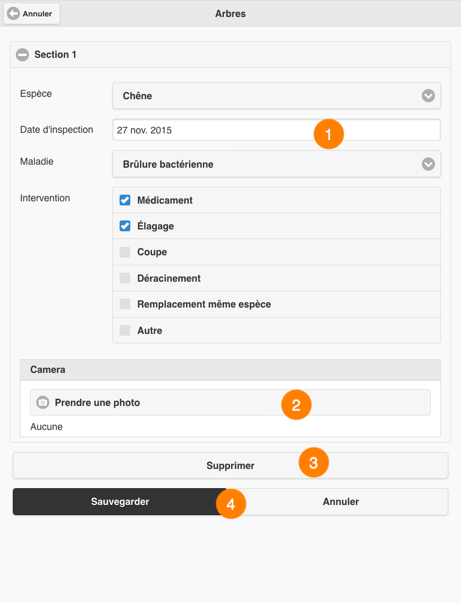Click the Date d'inspection input field
461x603 pixels.
pyautogui.click(x=276, y=130)
